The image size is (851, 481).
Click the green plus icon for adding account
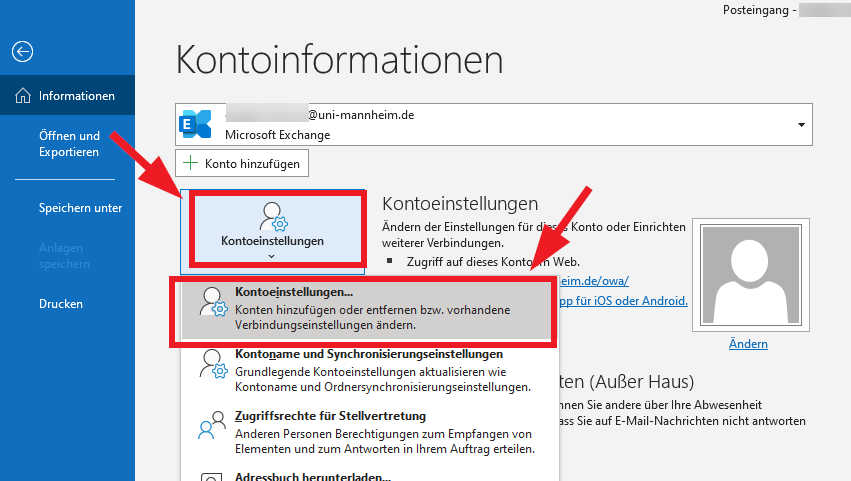[x=190, y=163]
